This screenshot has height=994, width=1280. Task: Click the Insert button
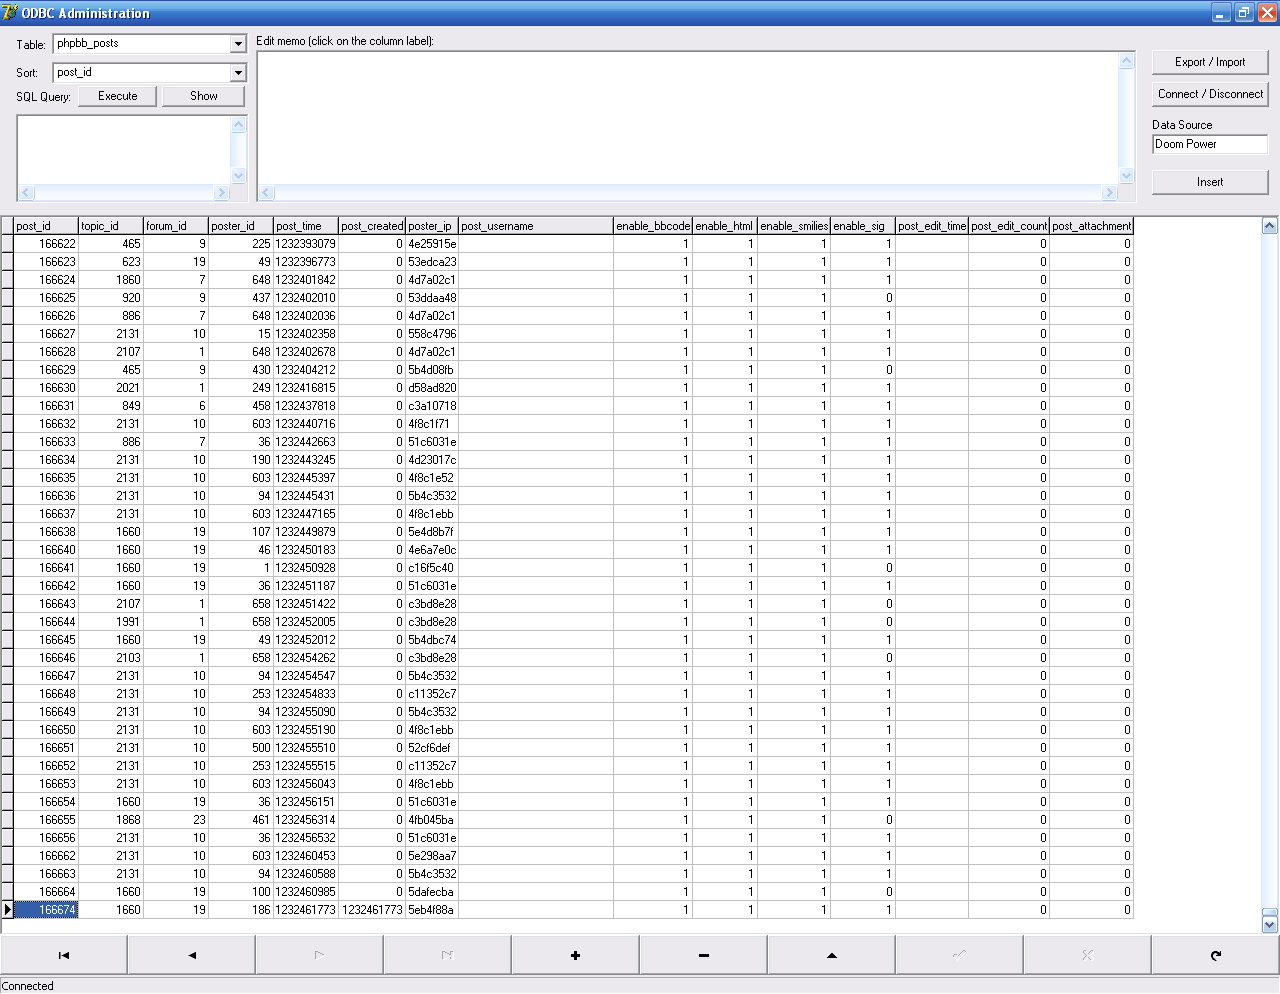click(1209, 182)
